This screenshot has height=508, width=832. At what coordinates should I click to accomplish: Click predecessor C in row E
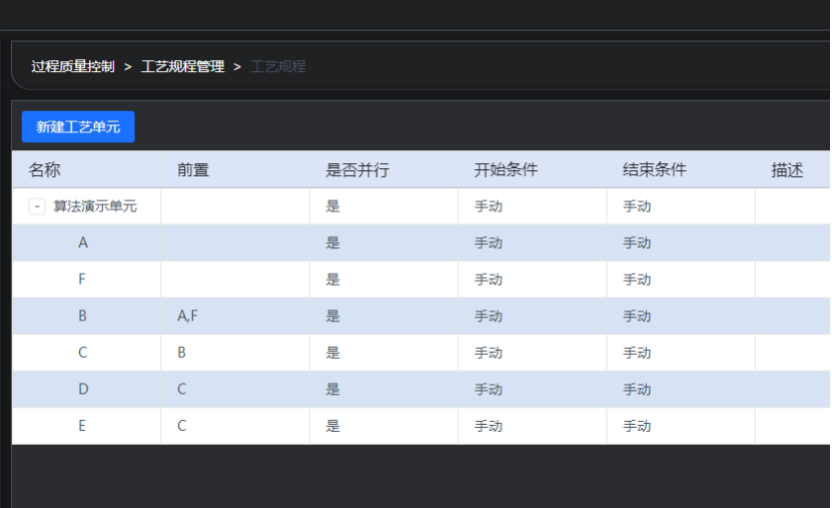[181, 426]
